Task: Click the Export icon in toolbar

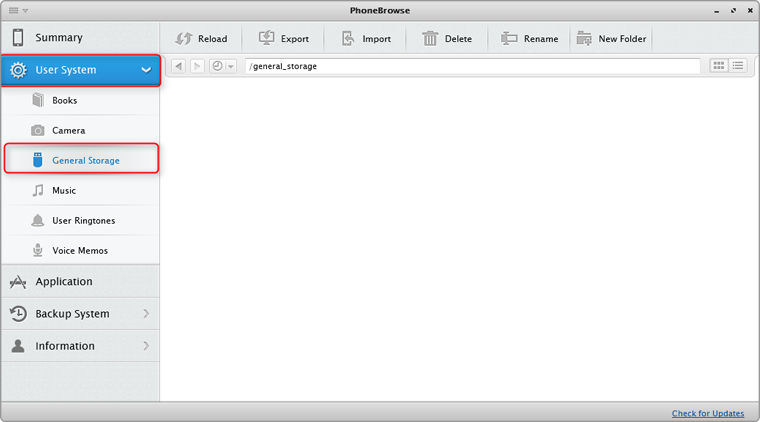Action: [x=267, y=39]
